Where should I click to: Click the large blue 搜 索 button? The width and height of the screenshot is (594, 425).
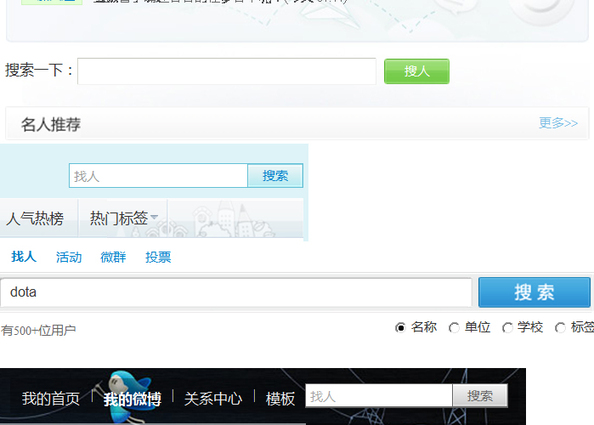[x=534, y=292]
